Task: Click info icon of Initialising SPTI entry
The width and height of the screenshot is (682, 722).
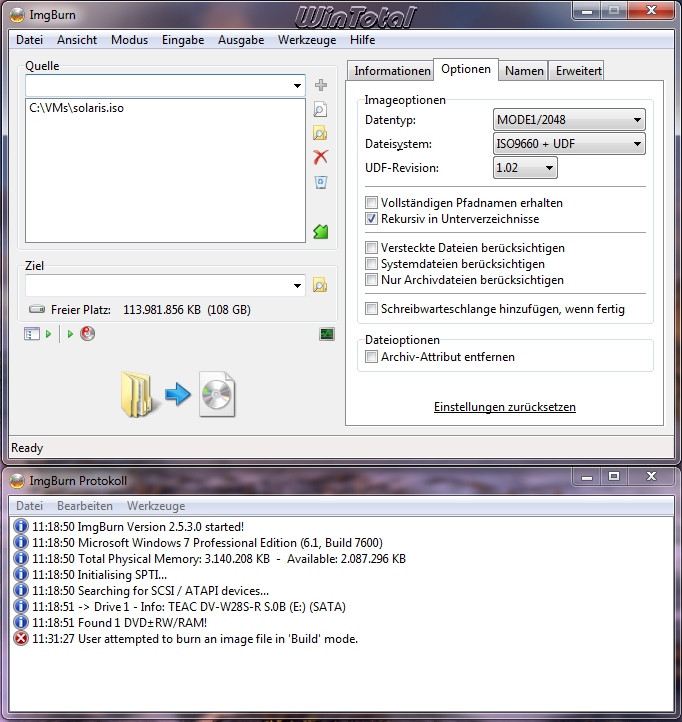Action: pyautogui.click(x=21, y=575)
